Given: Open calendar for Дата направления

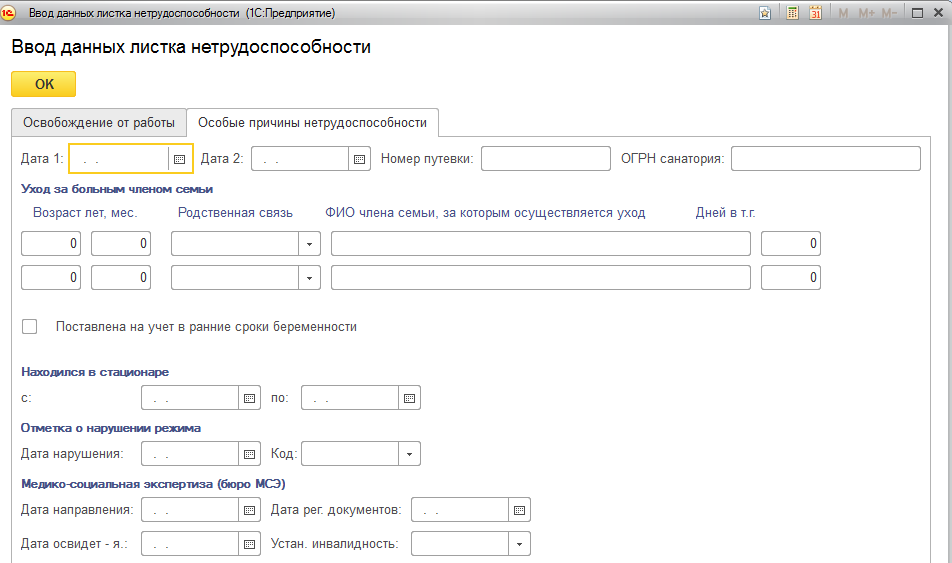Looking at the screenshot, I should (x=250, y=510).
